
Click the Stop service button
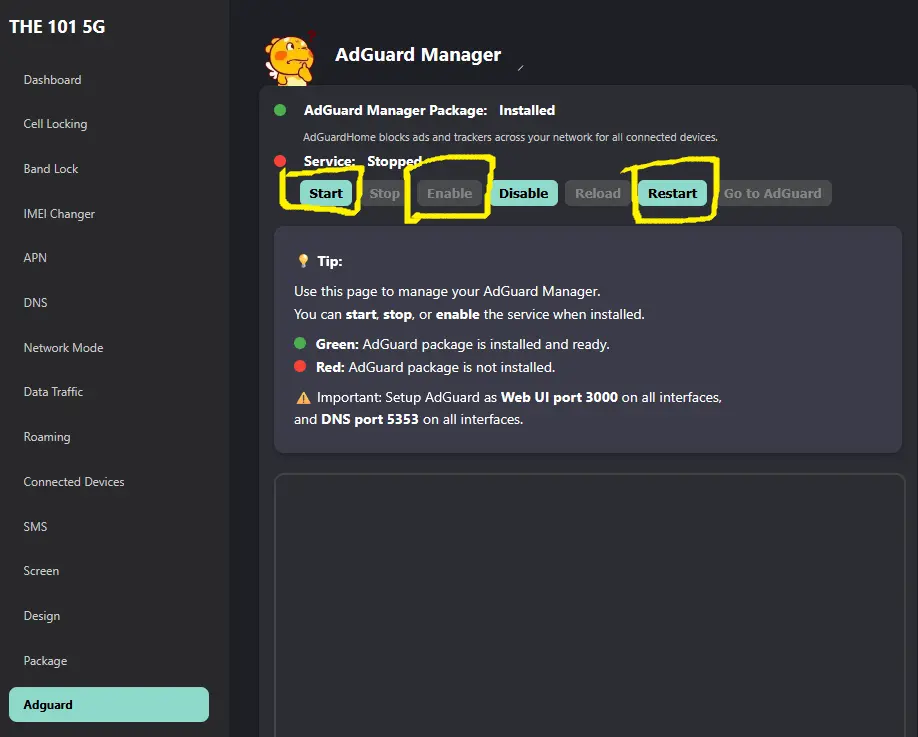click(384, 193)
